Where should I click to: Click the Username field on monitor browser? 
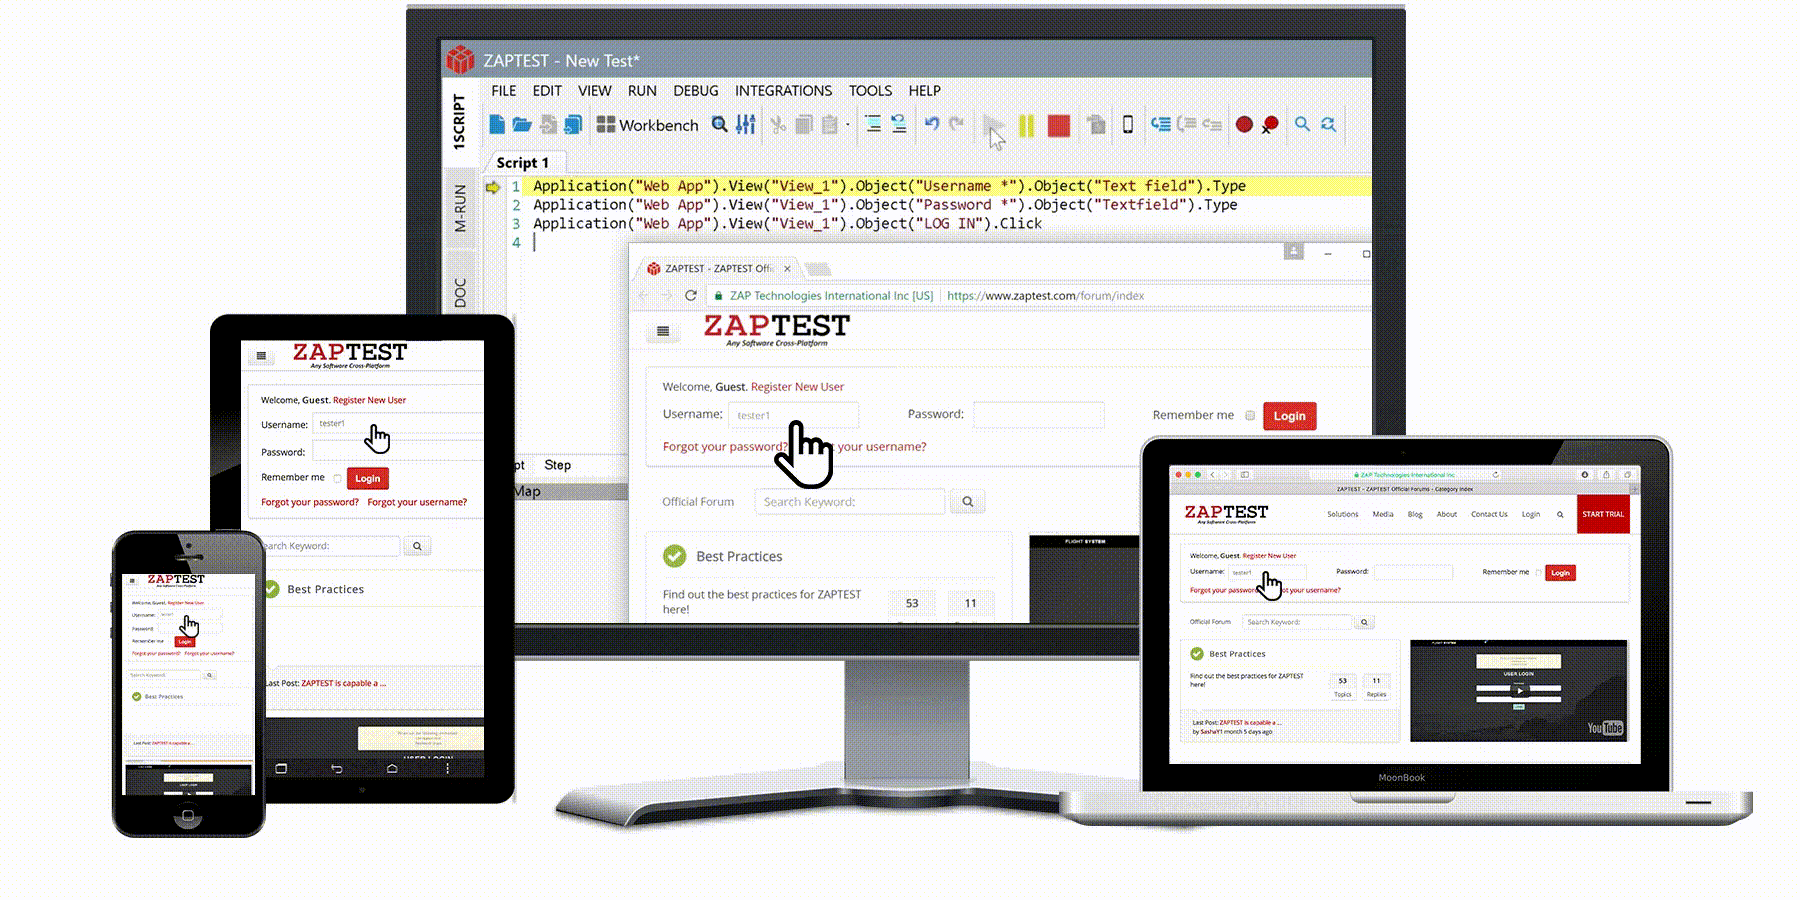[794, 415]
